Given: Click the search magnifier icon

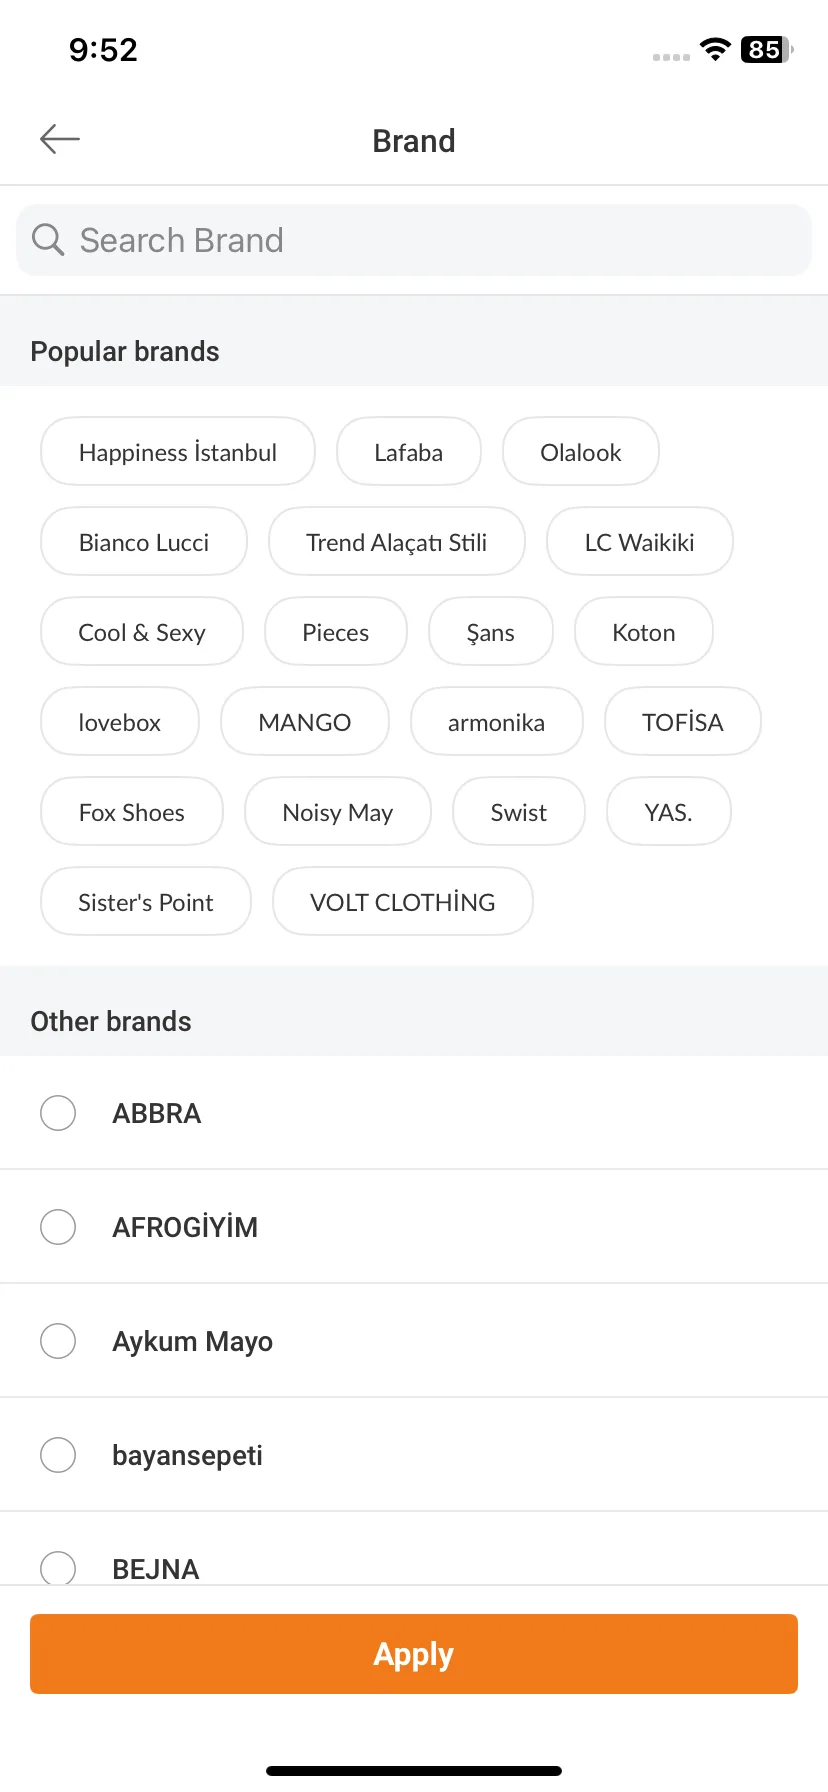Looking at the screenshot, I should [48, 240].
